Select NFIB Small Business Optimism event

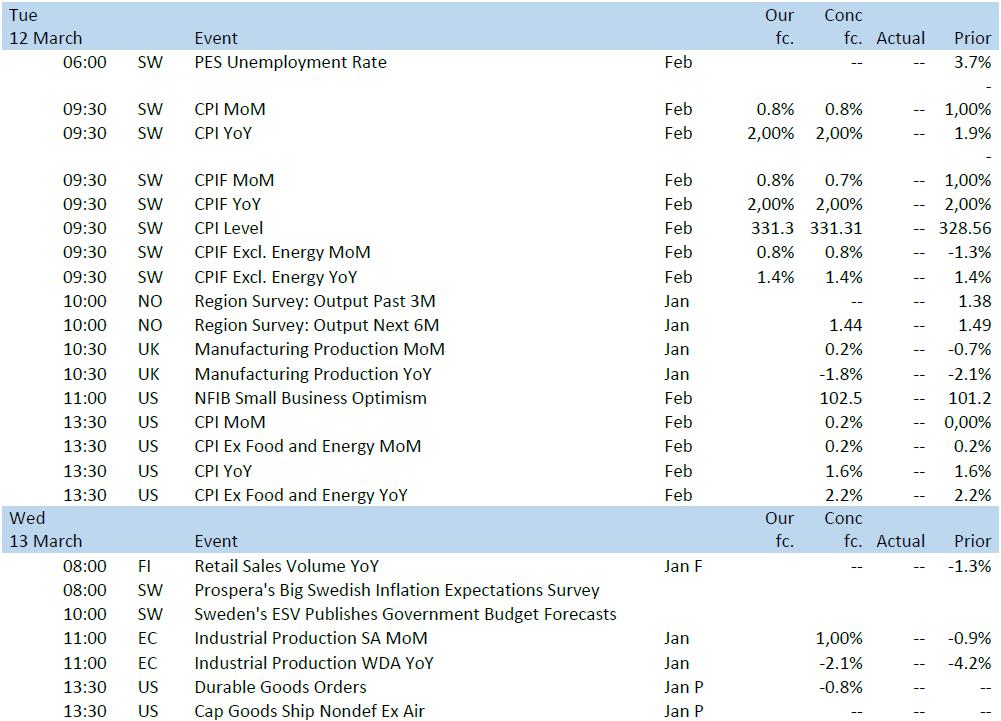coord(310,398)
